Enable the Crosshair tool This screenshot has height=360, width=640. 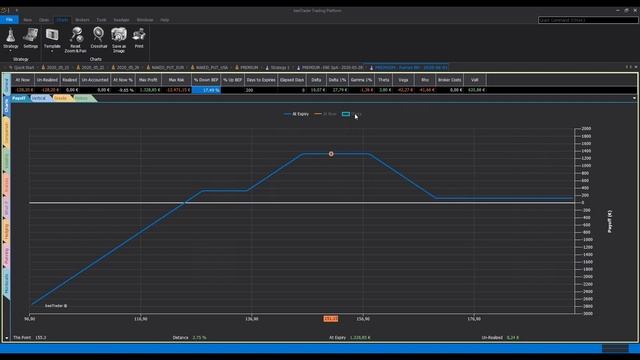point(98,38)
